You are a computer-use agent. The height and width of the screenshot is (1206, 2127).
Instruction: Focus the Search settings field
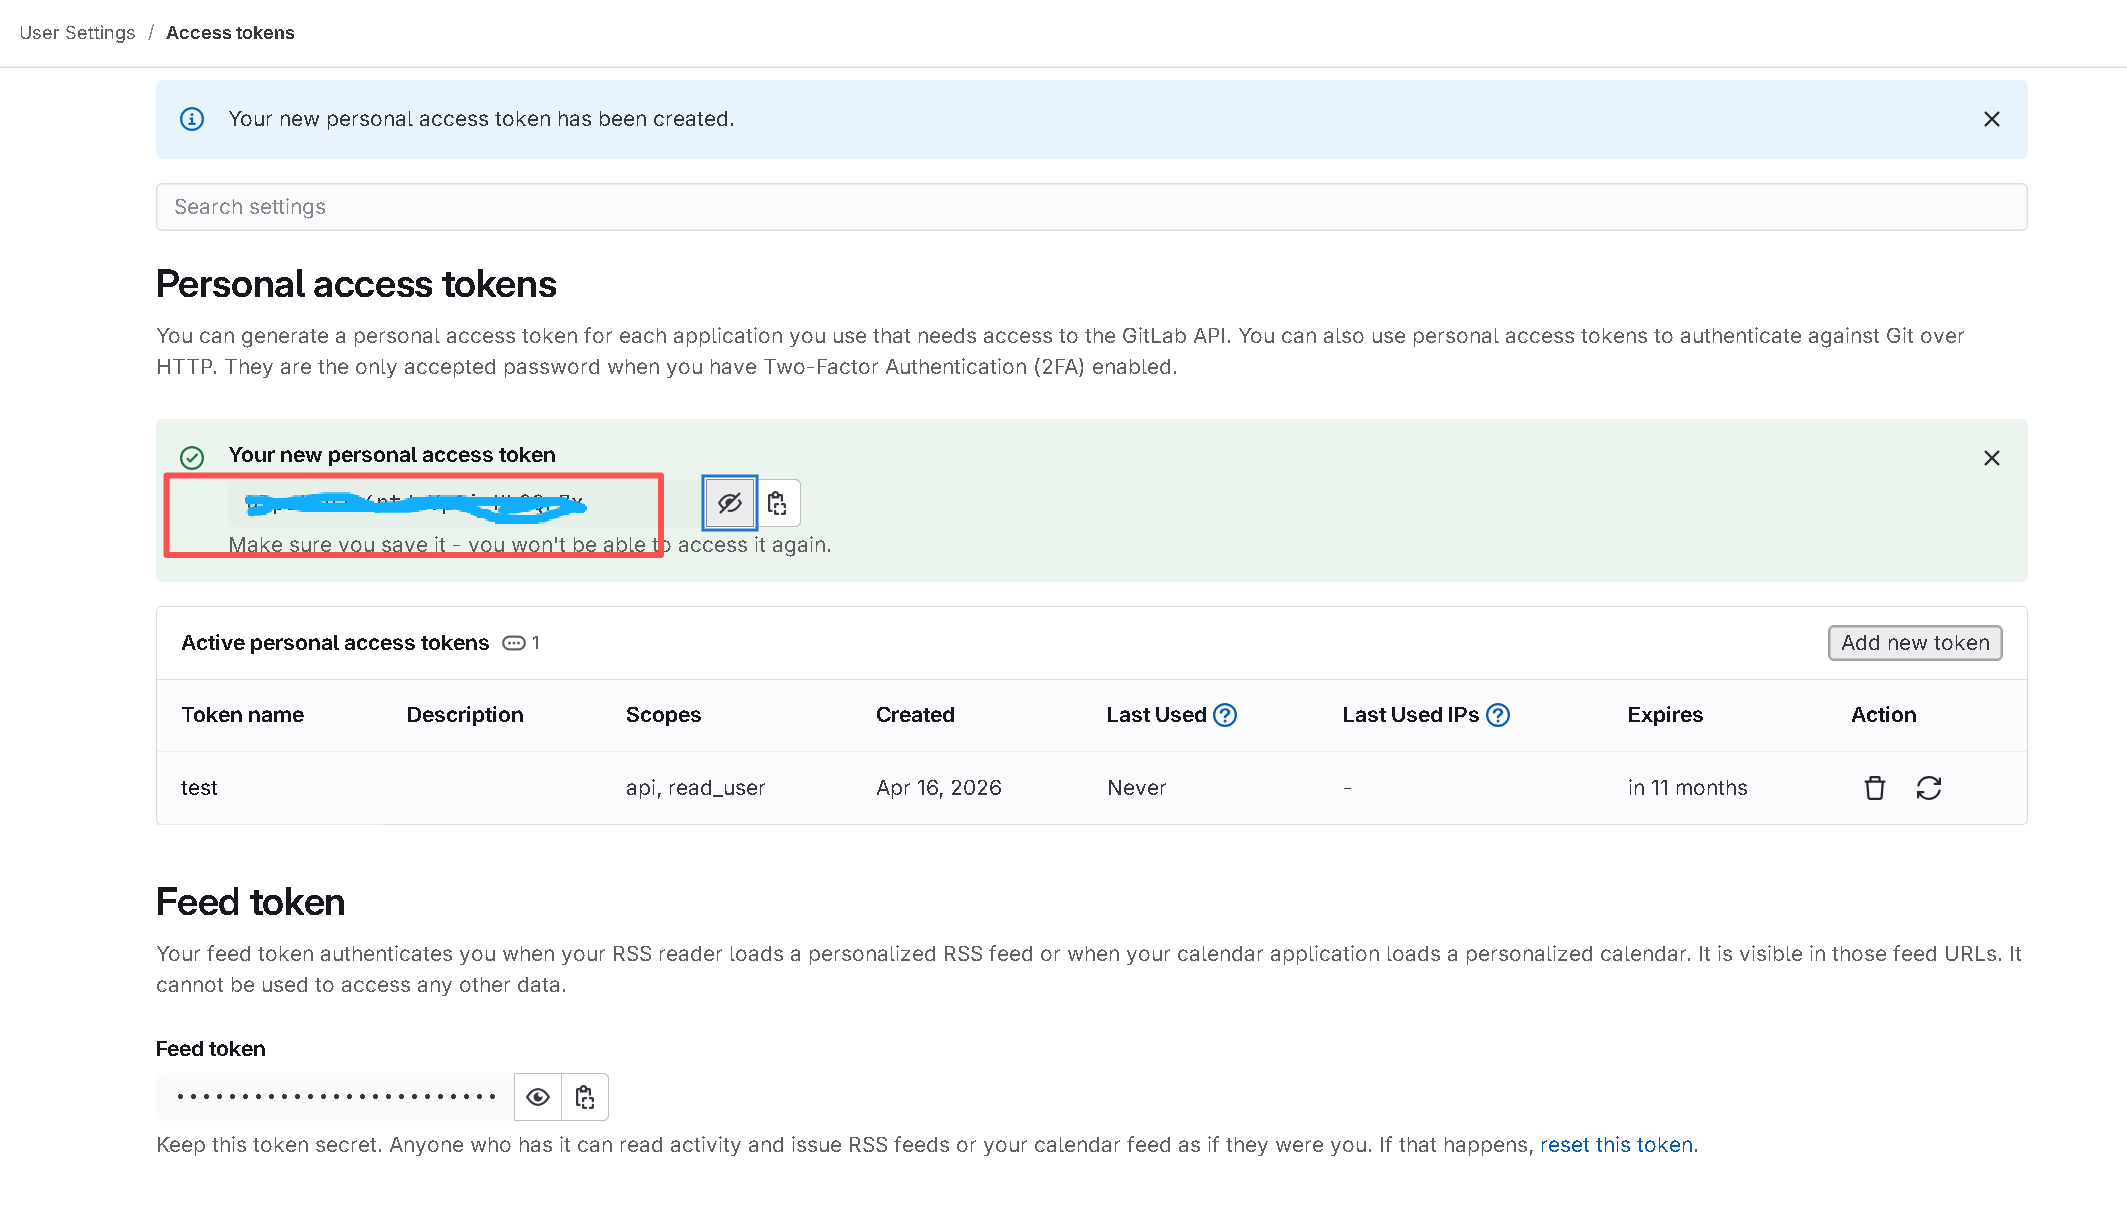[1090, 207]
